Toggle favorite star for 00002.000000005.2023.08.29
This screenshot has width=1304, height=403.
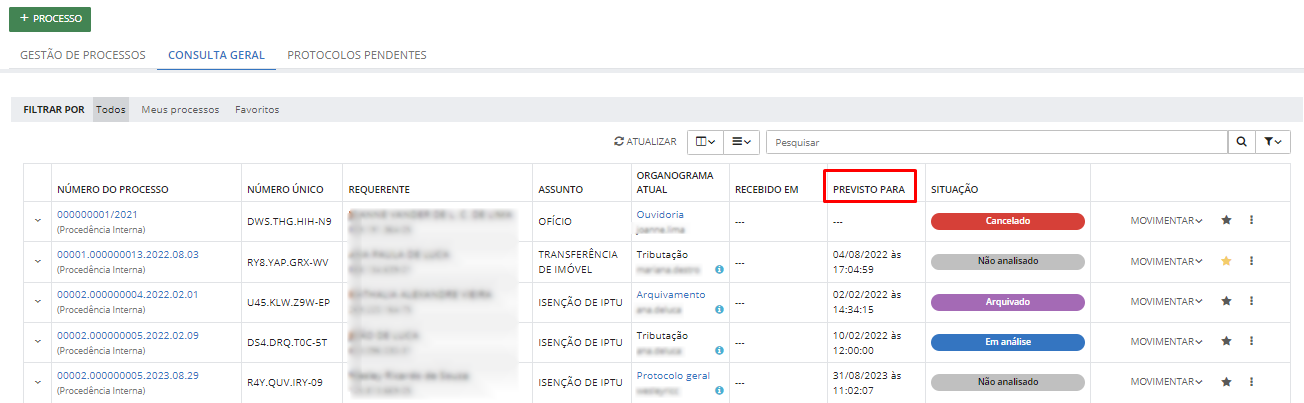pyautogui.click(x=1226, y=380)
